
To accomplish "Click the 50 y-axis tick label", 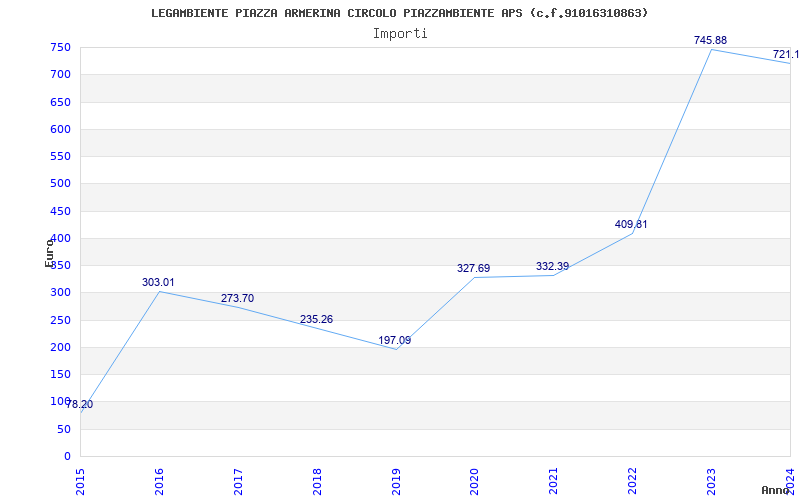I will [x=64, y=430].
